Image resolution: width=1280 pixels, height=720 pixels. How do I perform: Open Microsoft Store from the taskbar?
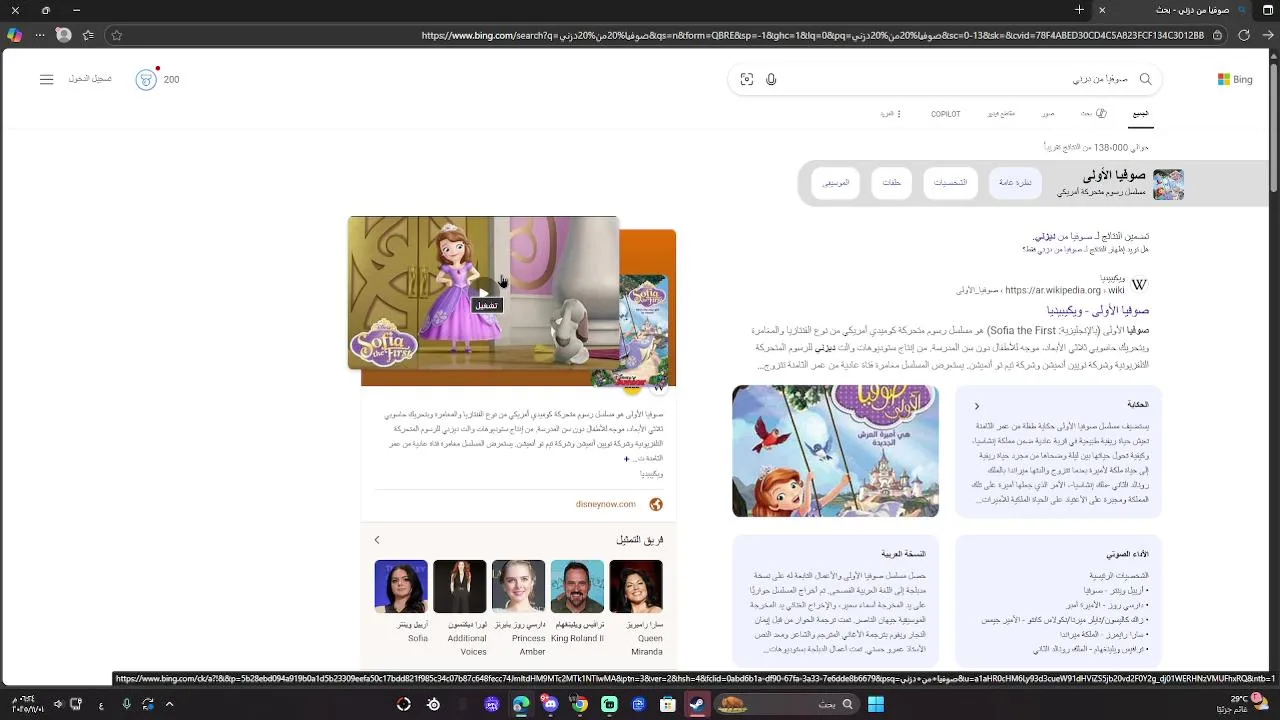[668, 704]
